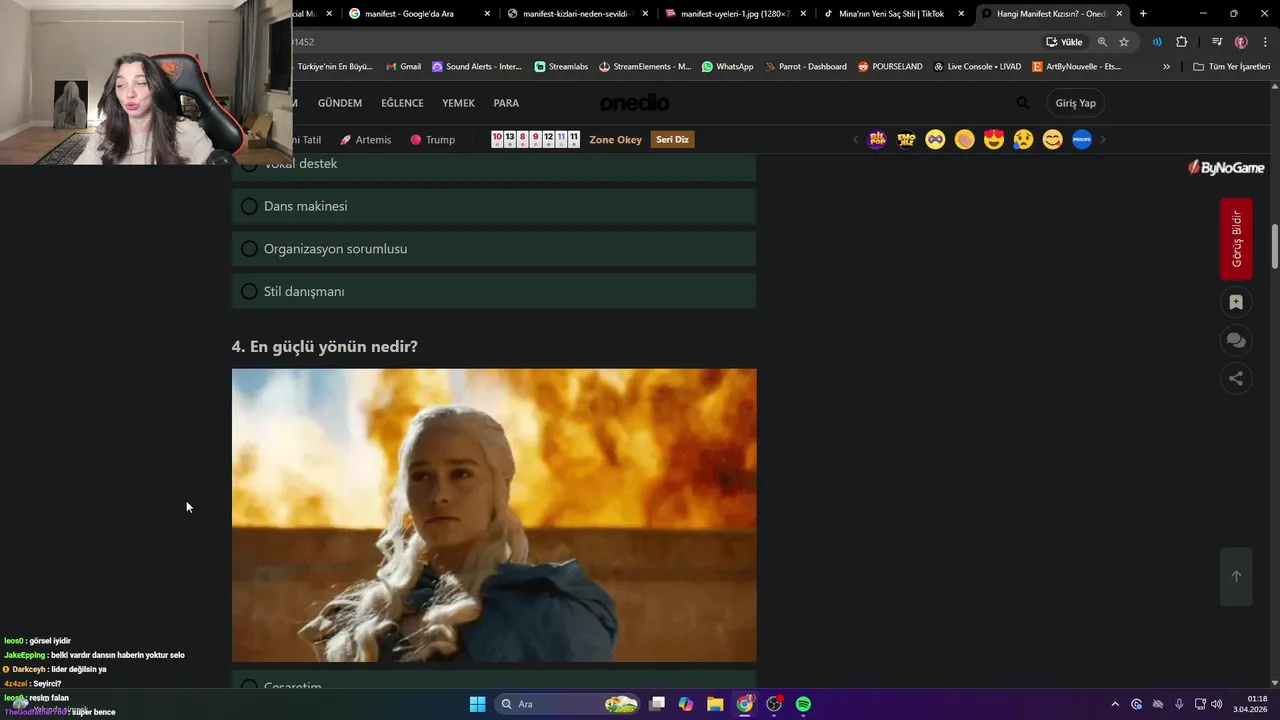Select the 'Stil danışmanı' answer option
This screenshot has width=1280, height=720.
494,291
